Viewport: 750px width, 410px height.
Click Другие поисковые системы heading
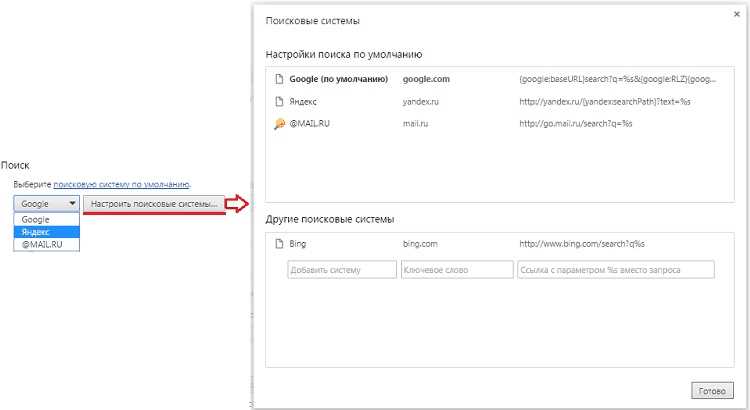point(330,220)
